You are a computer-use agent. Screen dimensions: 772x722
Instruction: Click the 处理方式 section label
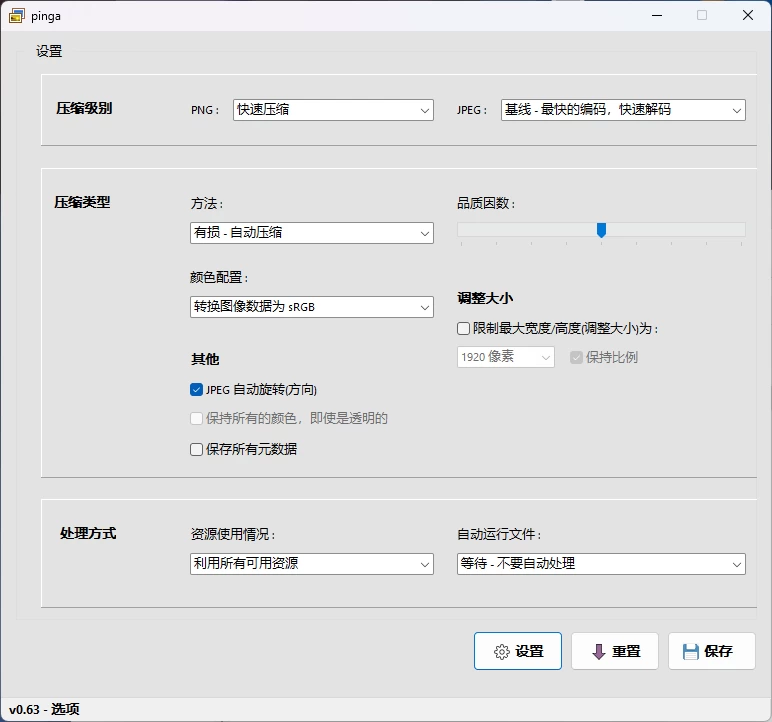[x=88, y=533]
